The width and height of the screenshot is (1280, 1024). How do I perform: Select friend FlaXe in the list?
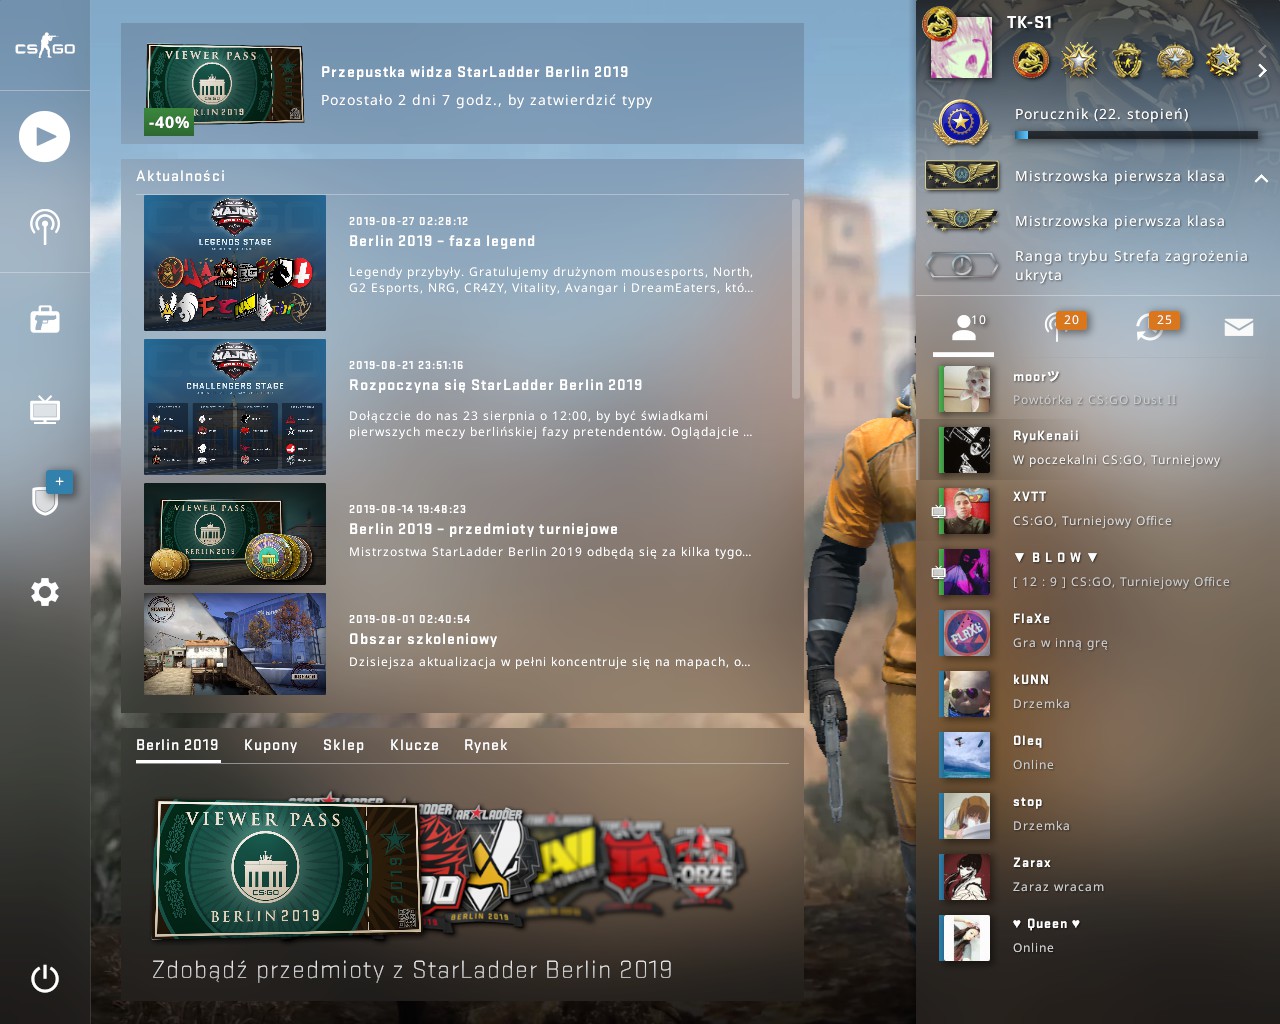tap(1098, 632)
